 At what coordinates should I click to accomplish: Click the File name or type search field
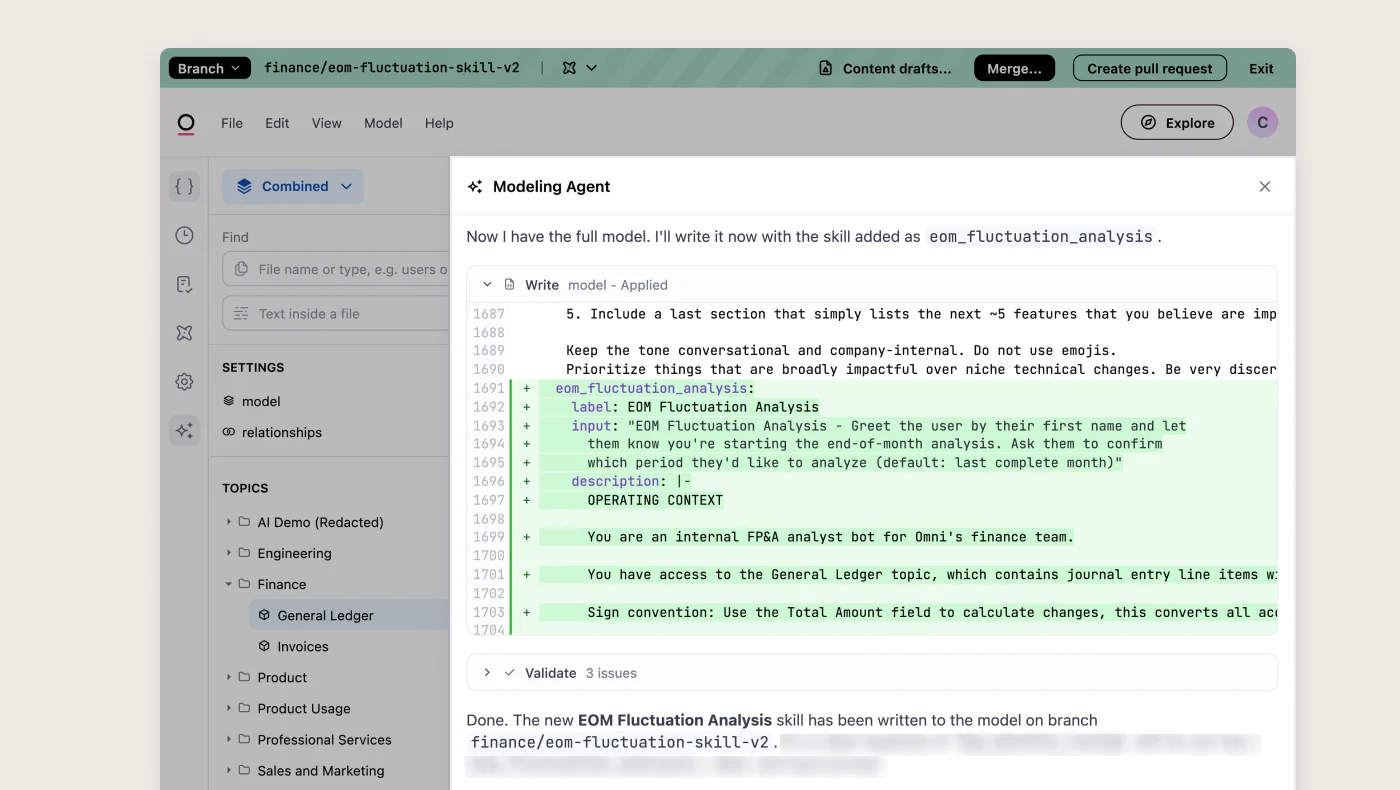tap(336, 269)
